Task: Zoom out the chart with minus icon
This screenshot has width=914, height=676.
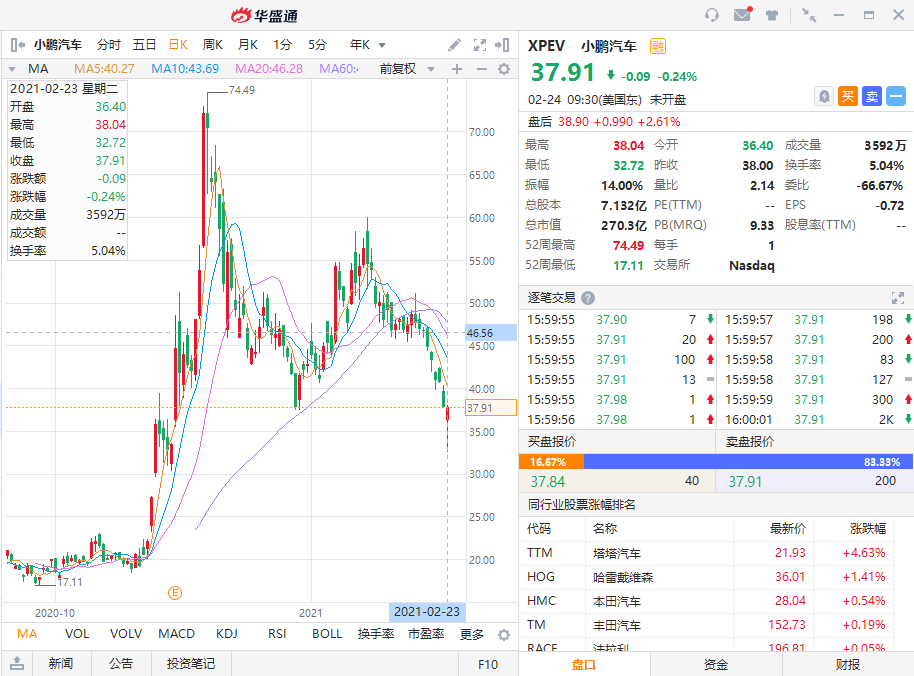Action: coord(481,69)
